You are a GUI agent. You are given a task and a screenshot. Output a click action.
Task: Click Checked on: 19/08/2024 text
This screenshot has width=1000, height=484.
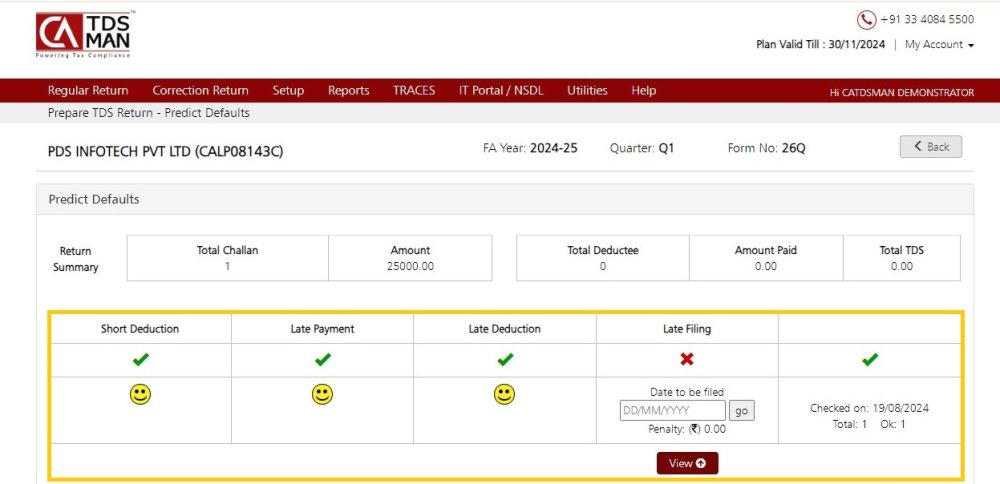[869, 408]
